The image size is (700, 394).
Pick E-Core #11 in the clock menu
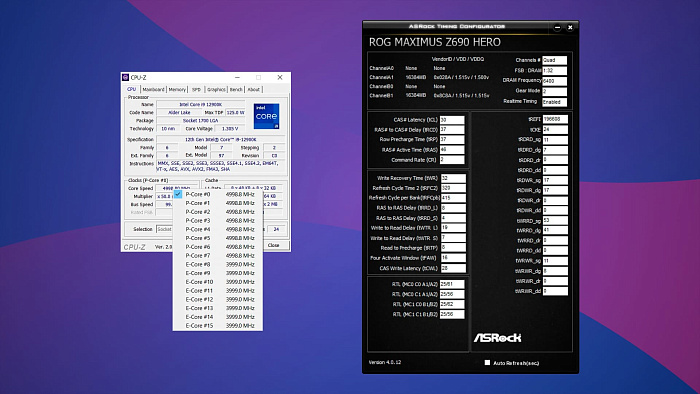click(x=218, y=290)
